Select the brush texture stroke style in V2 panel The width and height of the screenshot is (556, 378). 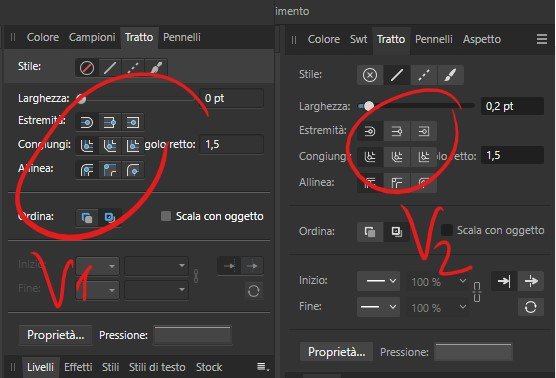coord(451,75)
